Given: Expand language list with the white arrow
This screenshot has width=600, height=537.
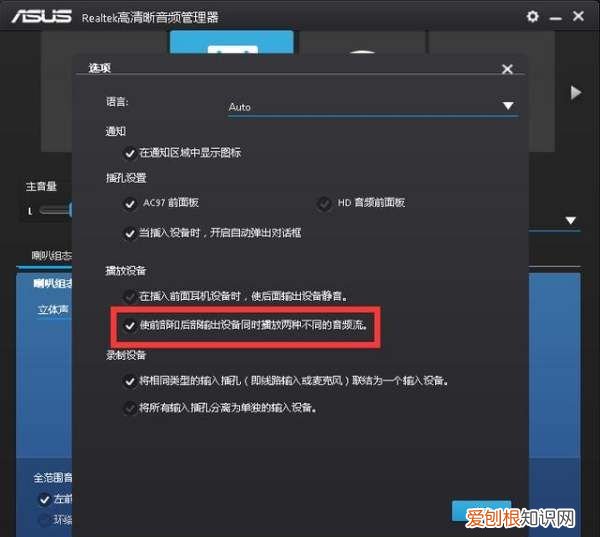Looking at the screenshot, I should (508, 106).
